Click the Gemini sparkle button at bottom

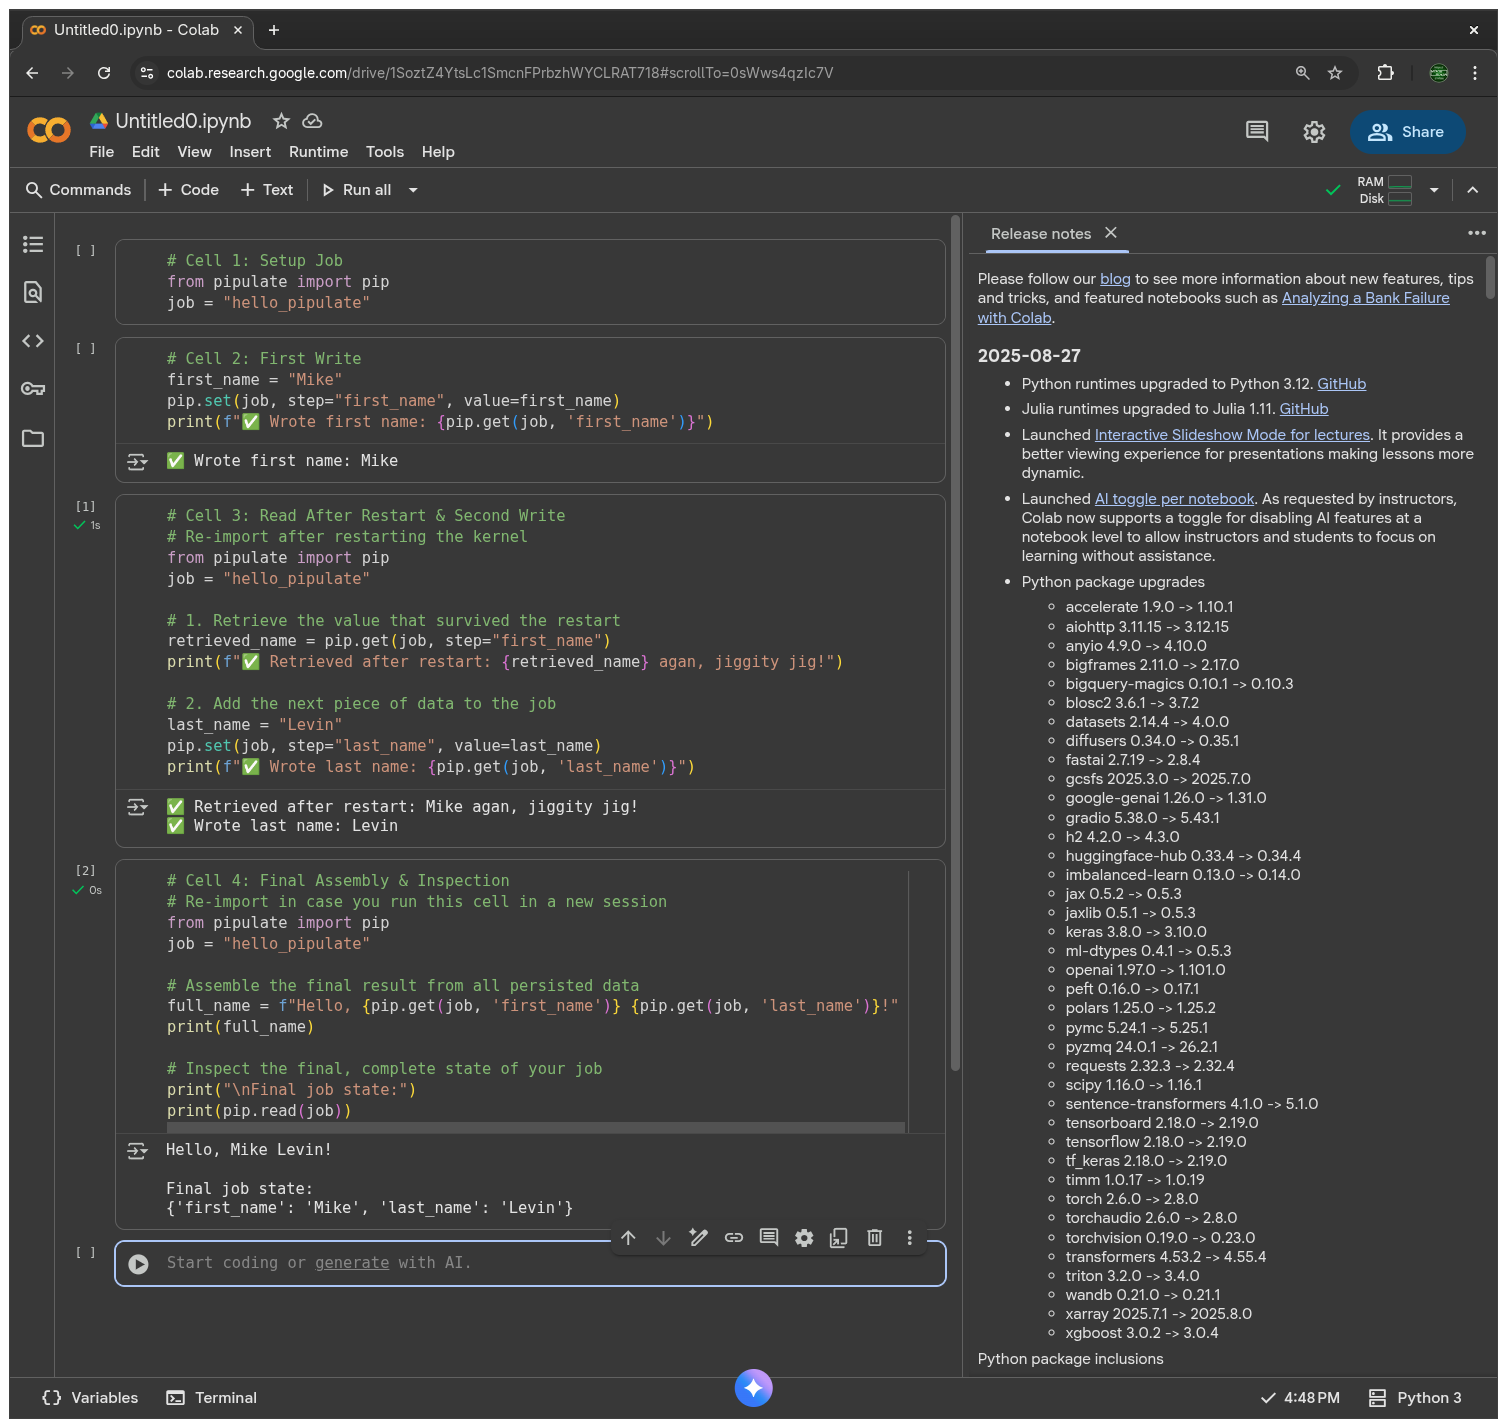point(753,1387)
